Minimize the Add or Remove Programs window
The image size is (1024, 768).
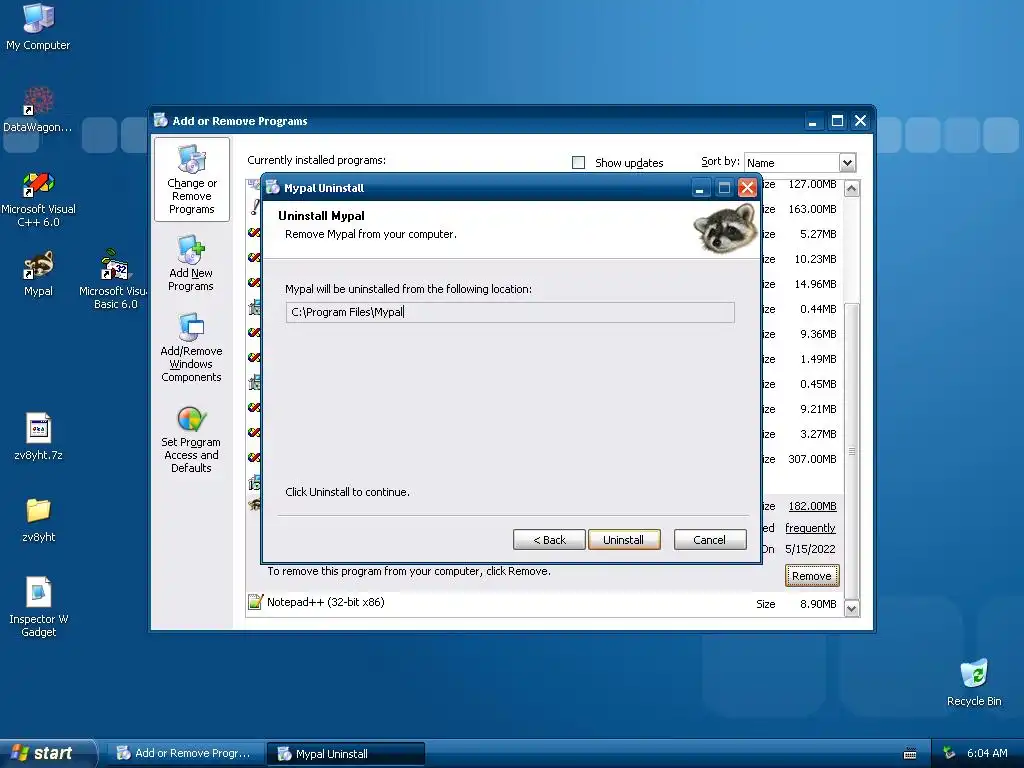click(812, 121)
